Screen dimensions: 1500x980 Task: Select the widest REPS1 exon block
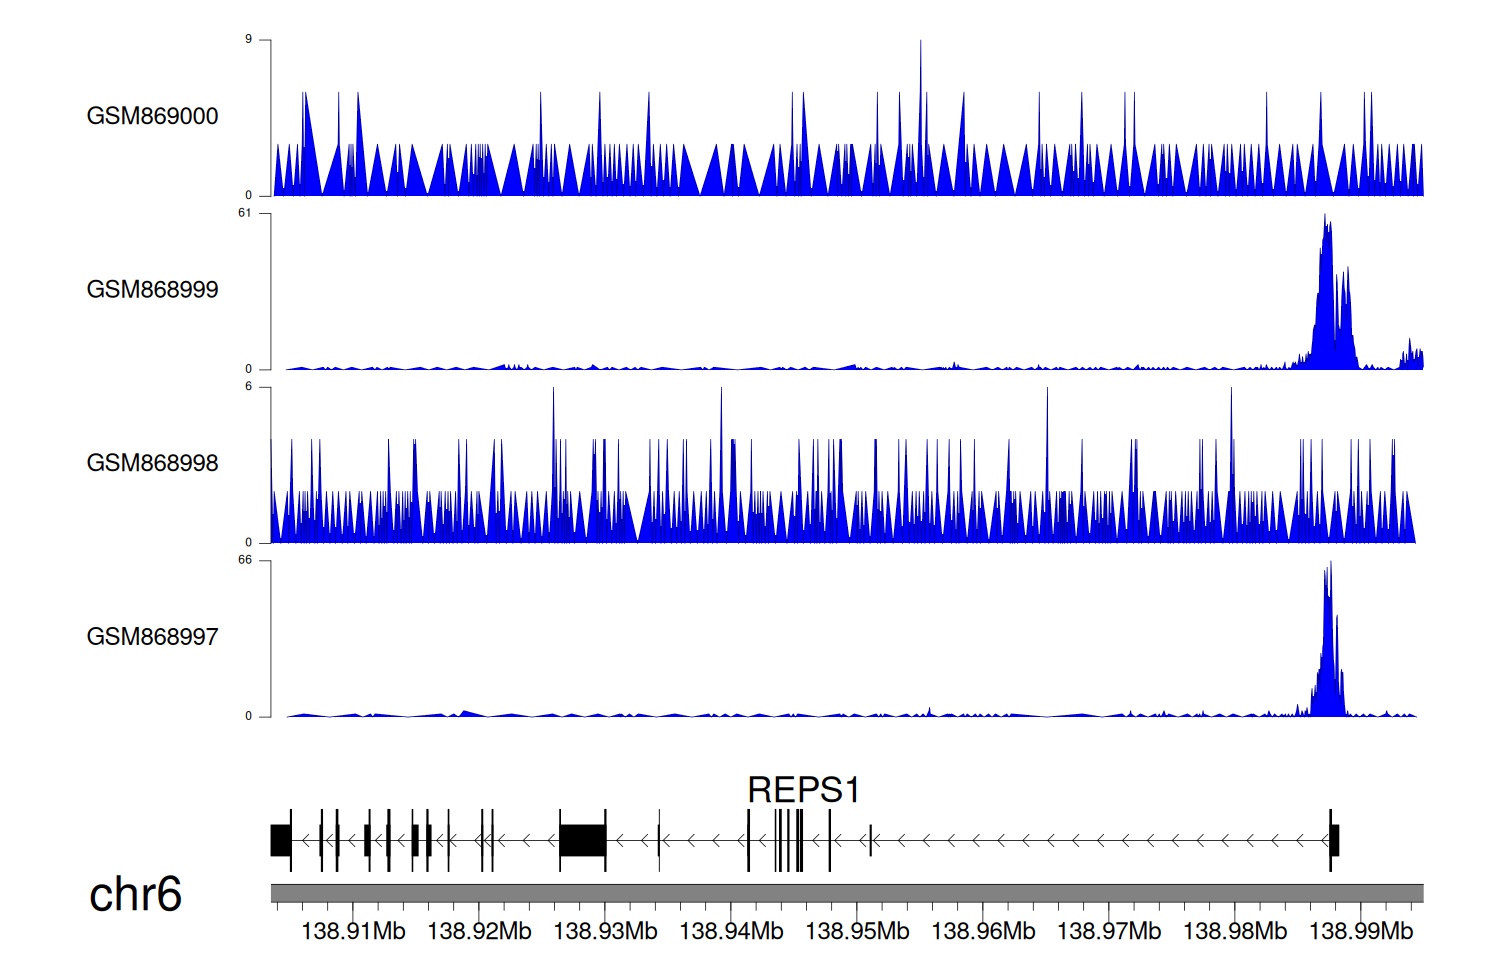(582, 840)
